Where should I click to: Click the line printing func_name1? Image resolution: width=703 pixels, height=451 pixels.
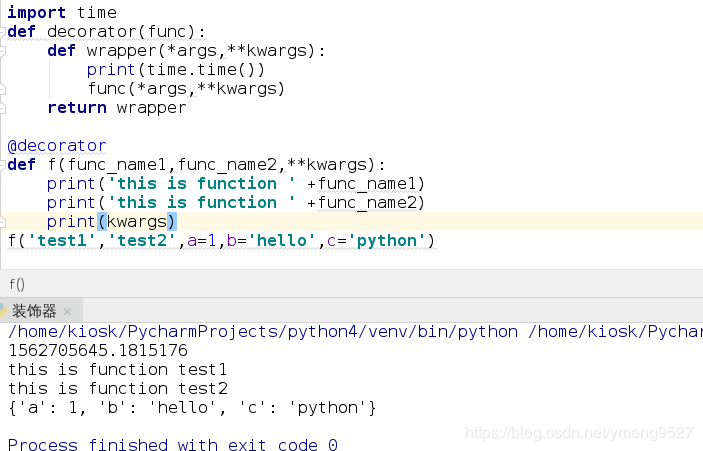point(235,184)
